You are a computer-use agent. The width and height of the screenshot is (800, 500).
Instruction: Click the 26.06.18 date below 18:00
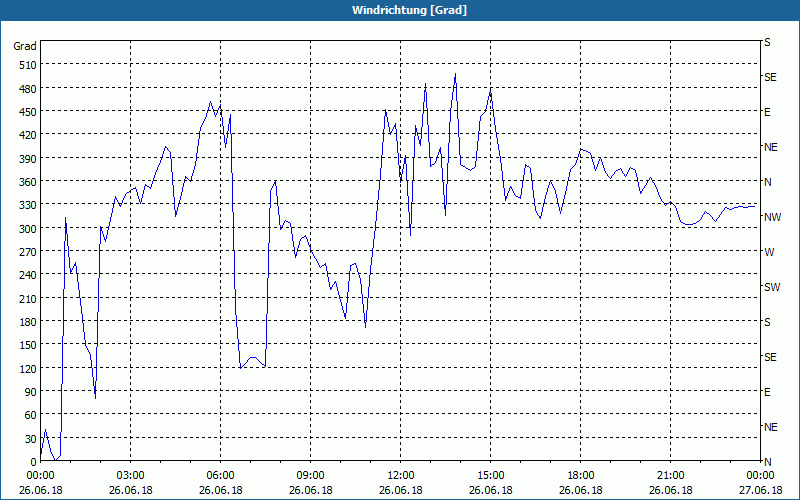click(581, 490)
